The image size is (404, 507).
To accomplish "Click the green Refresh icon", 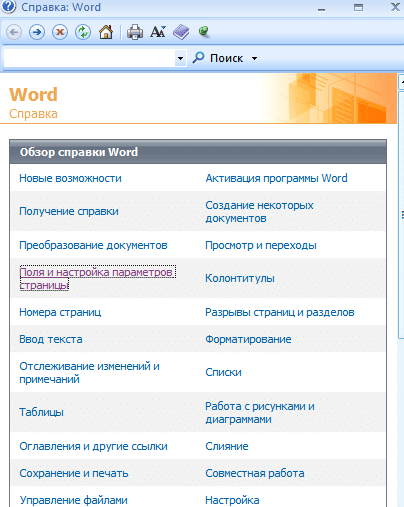I will tap(83, 32).
